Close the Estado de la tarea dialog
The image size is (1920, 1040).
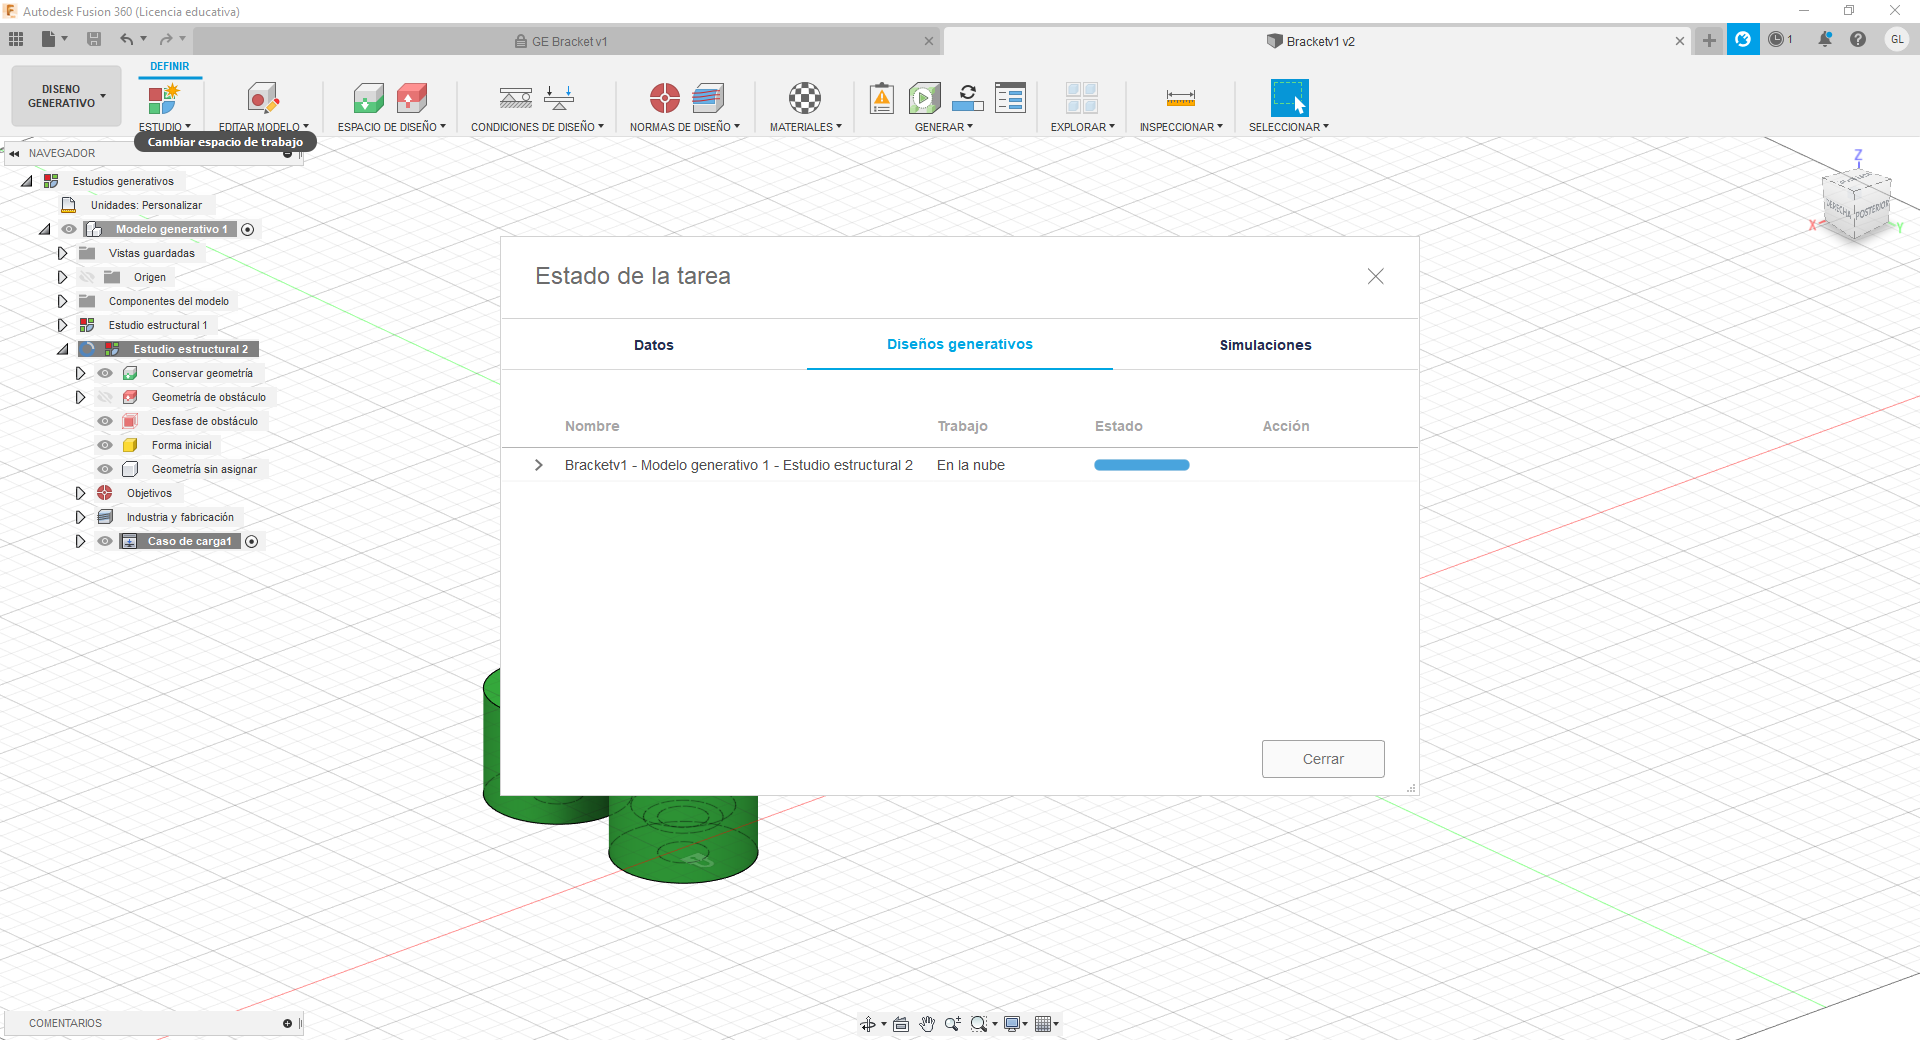click(x=1376, y=276)
